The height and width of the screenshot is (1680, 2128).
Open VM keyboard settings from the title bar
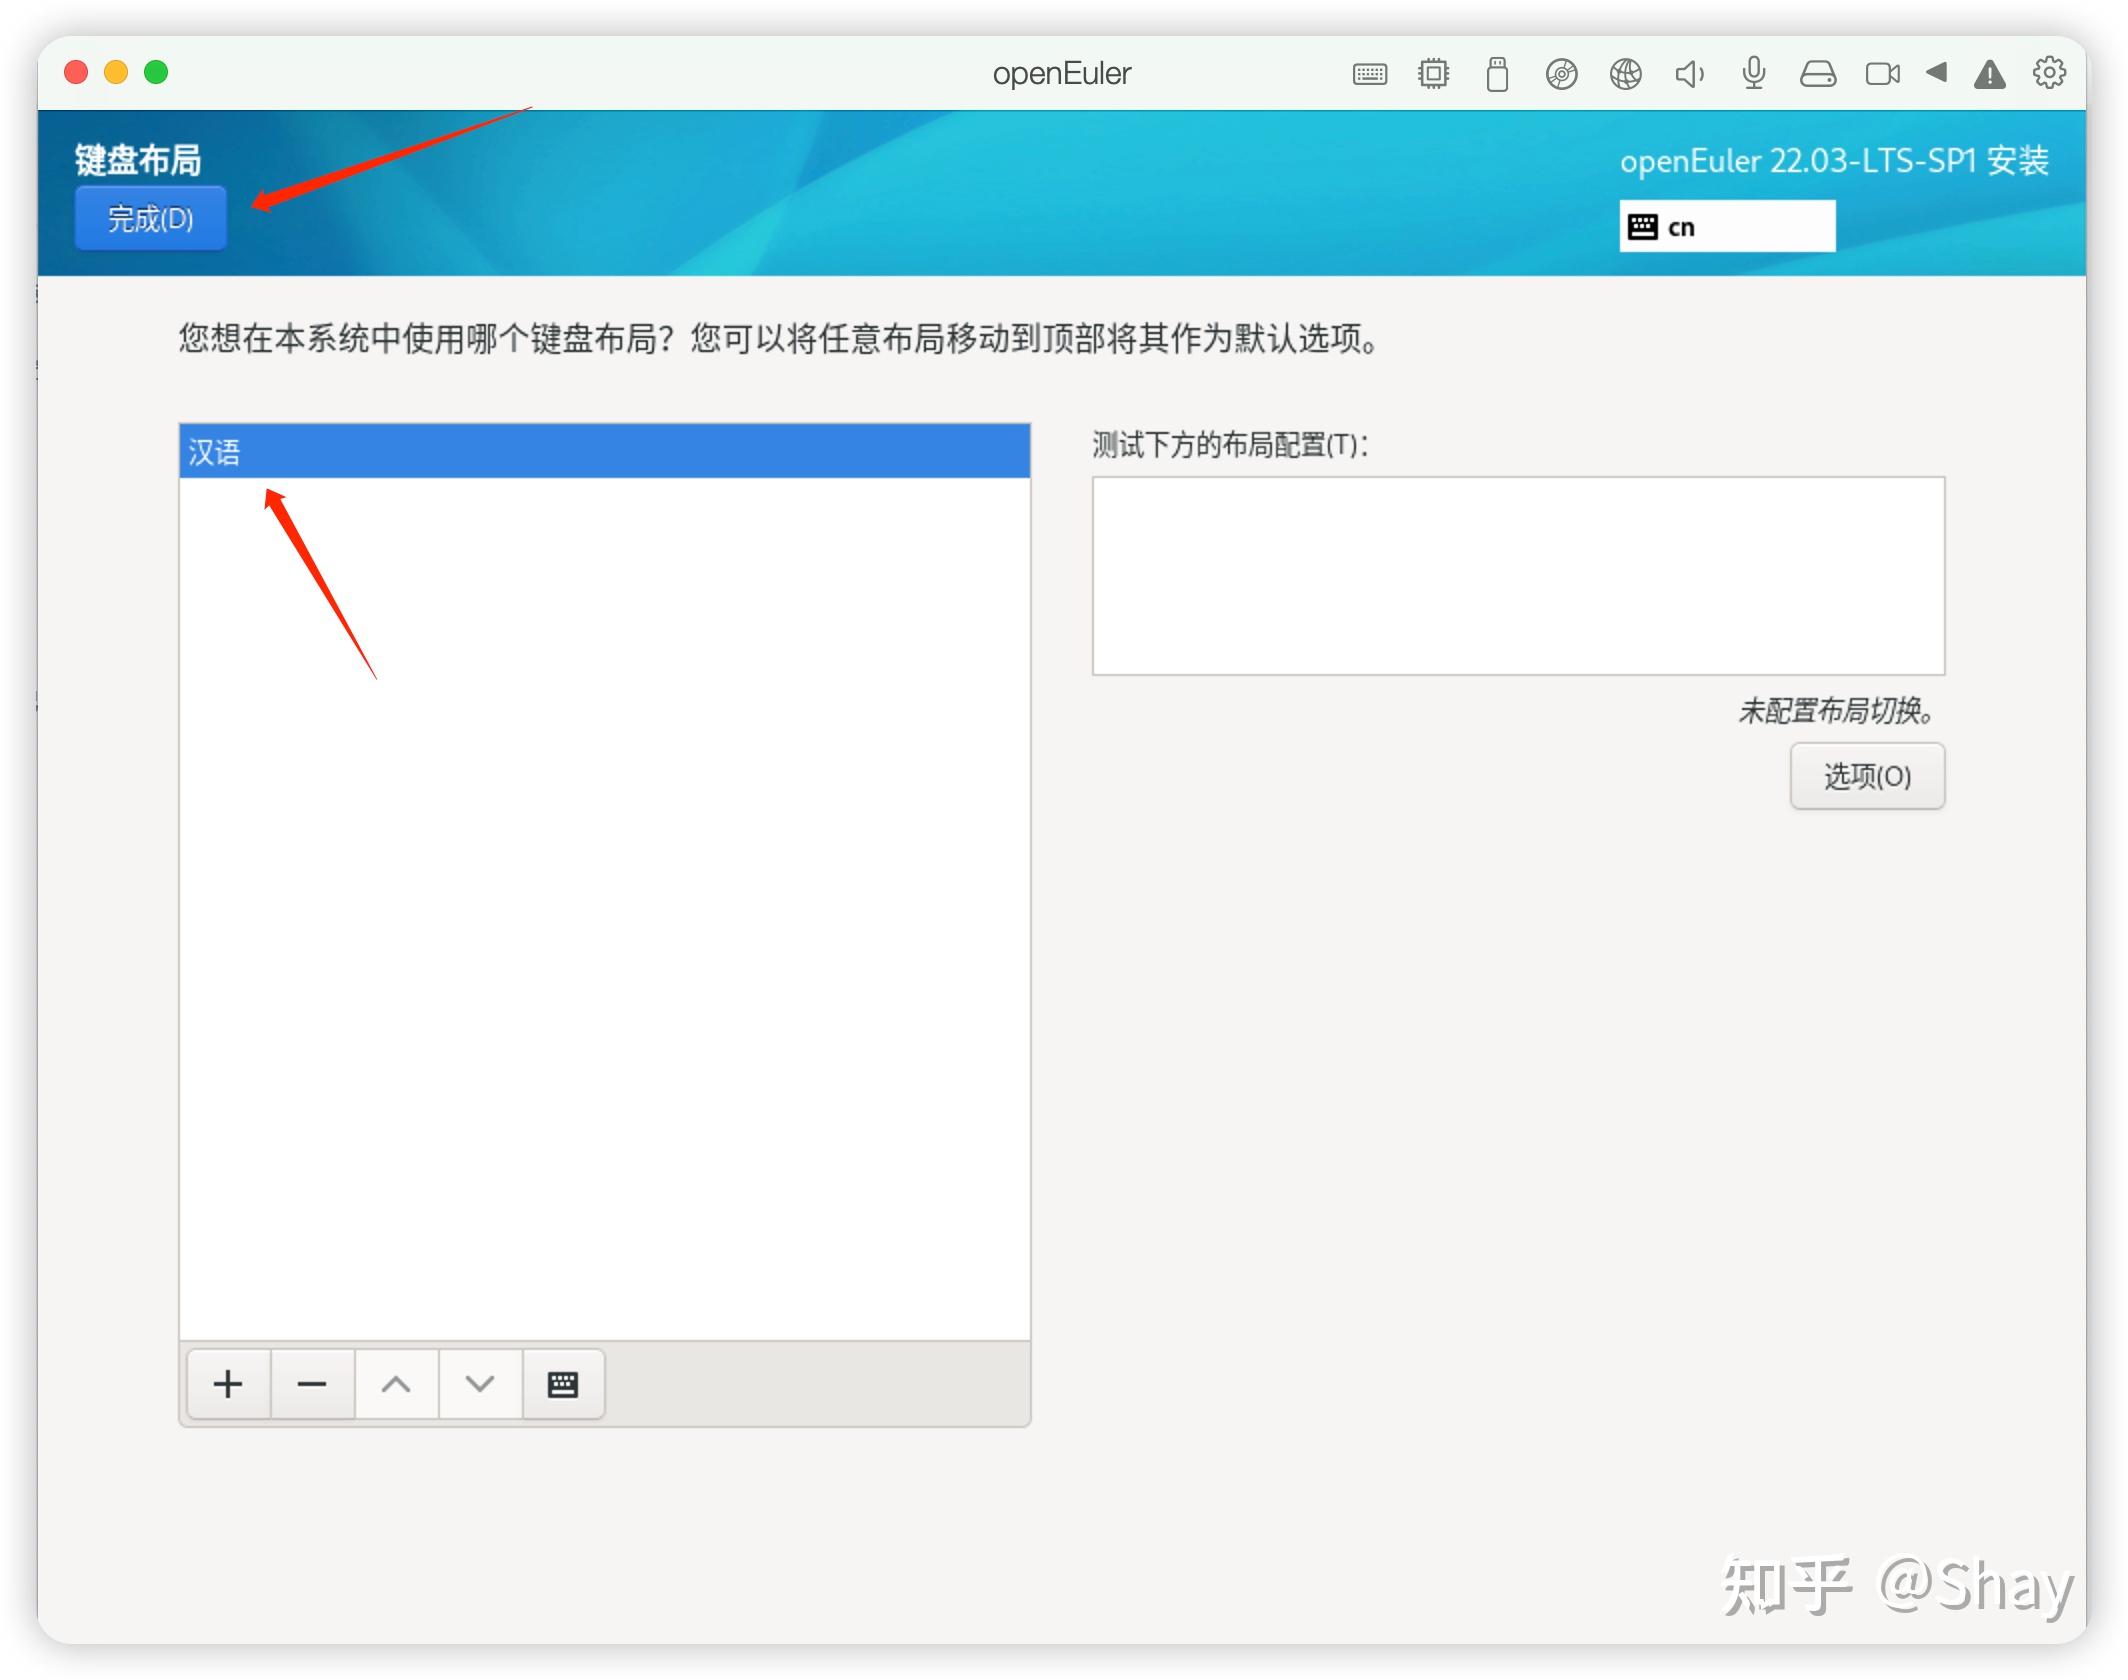[1370, 73]
